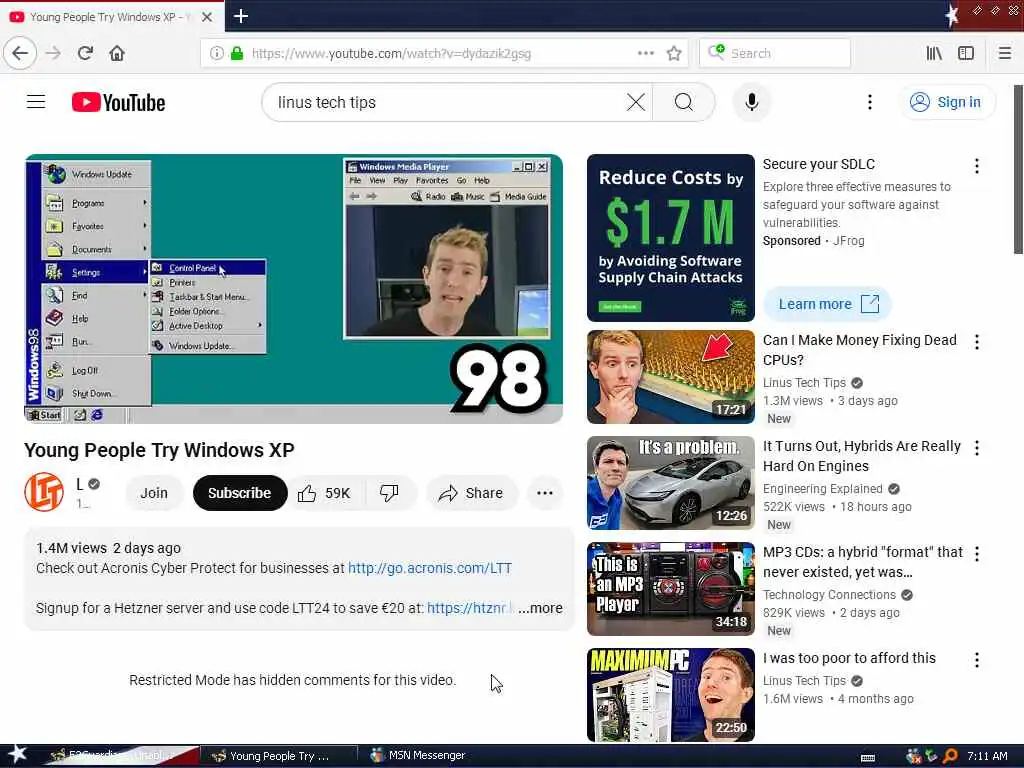Bookmark this page with the star icon

674,53
